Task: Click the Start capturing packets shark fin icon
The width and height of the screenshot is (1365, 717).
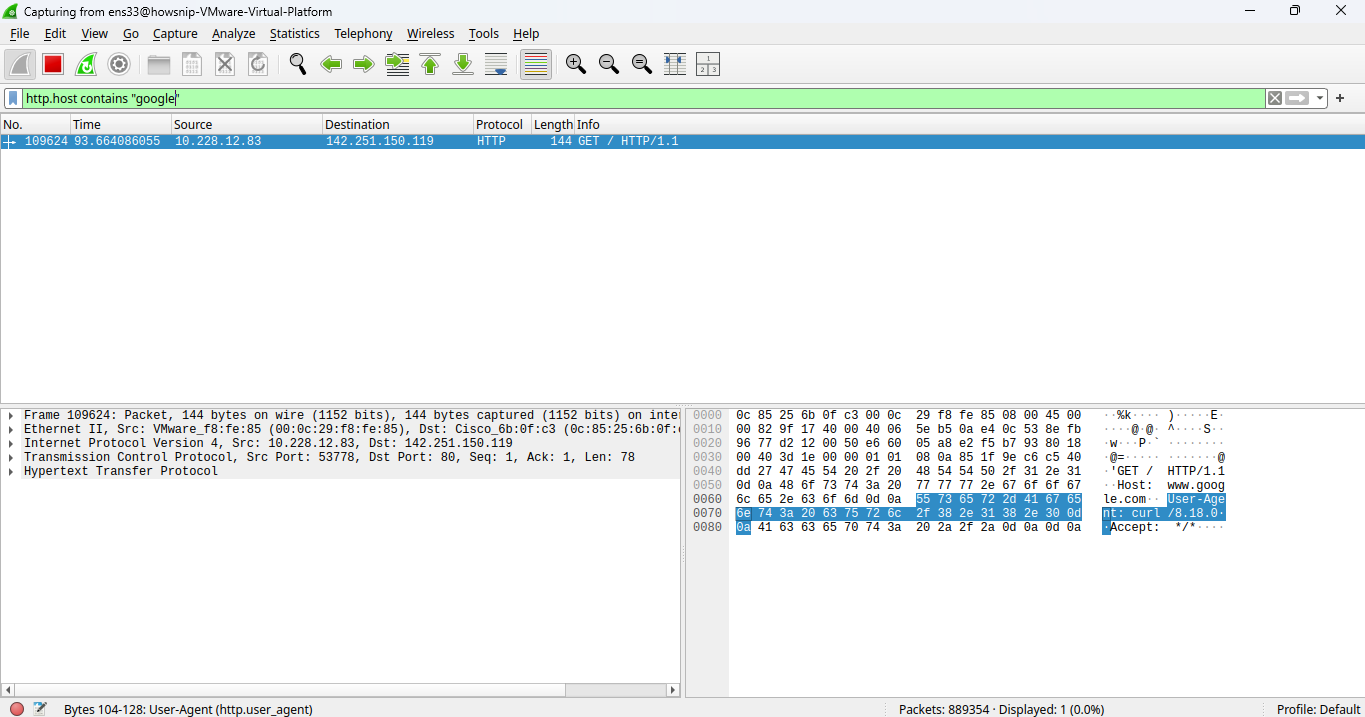Action: [x=20, y=65]
